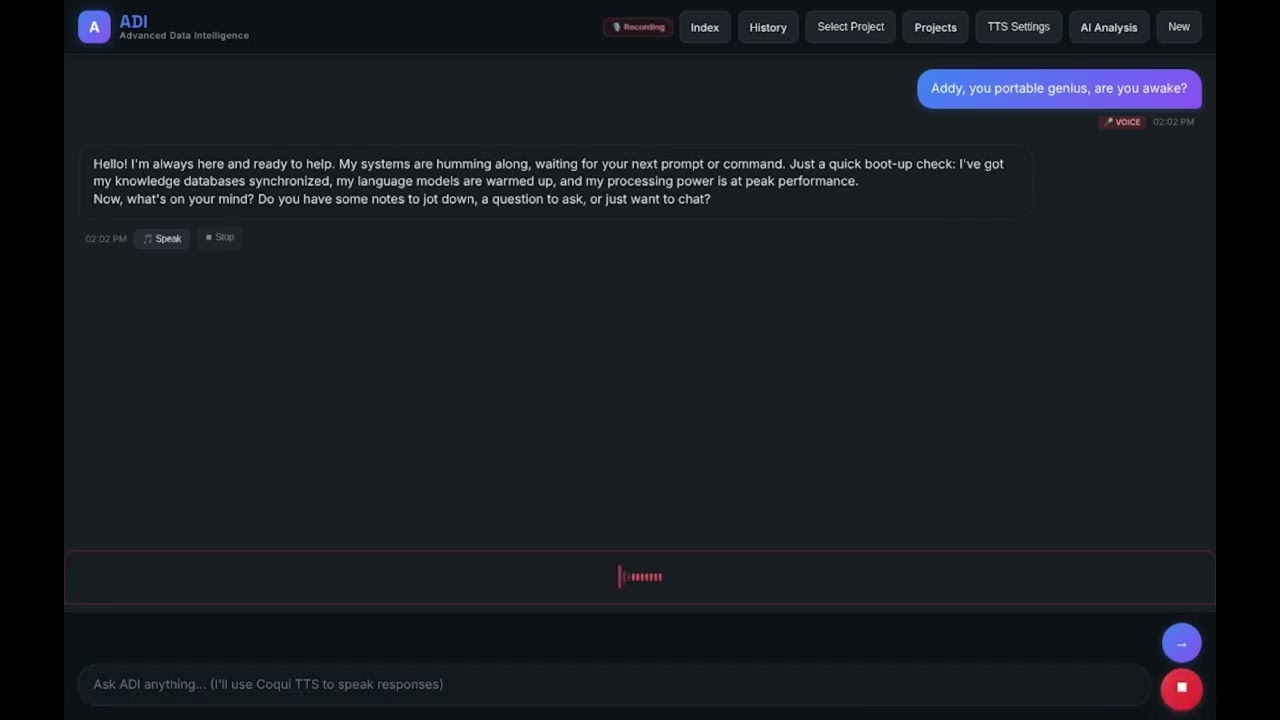This screenshot has width=1280, height=720.
Task: Click the 02:02 PM timestamp beside VOICE tag
Action: [x=1173, y=122]
